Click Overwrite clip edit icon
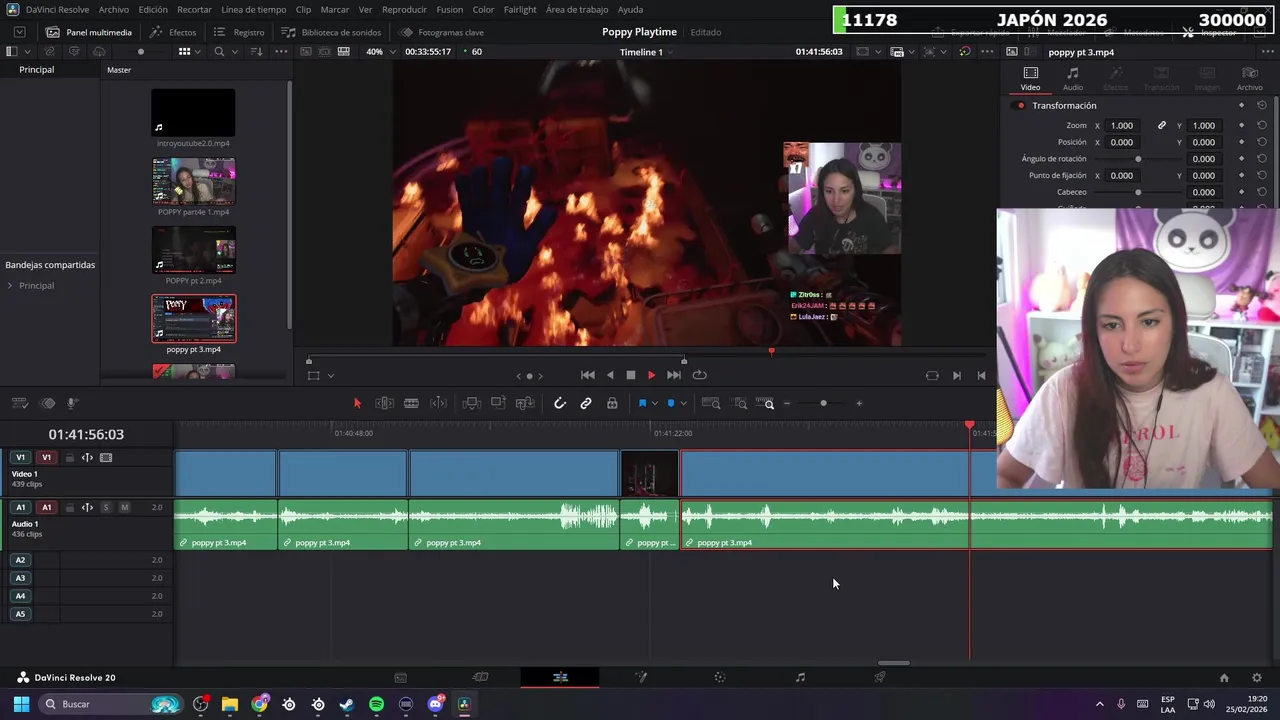1280x720 pixels. (x=498, y=403)
